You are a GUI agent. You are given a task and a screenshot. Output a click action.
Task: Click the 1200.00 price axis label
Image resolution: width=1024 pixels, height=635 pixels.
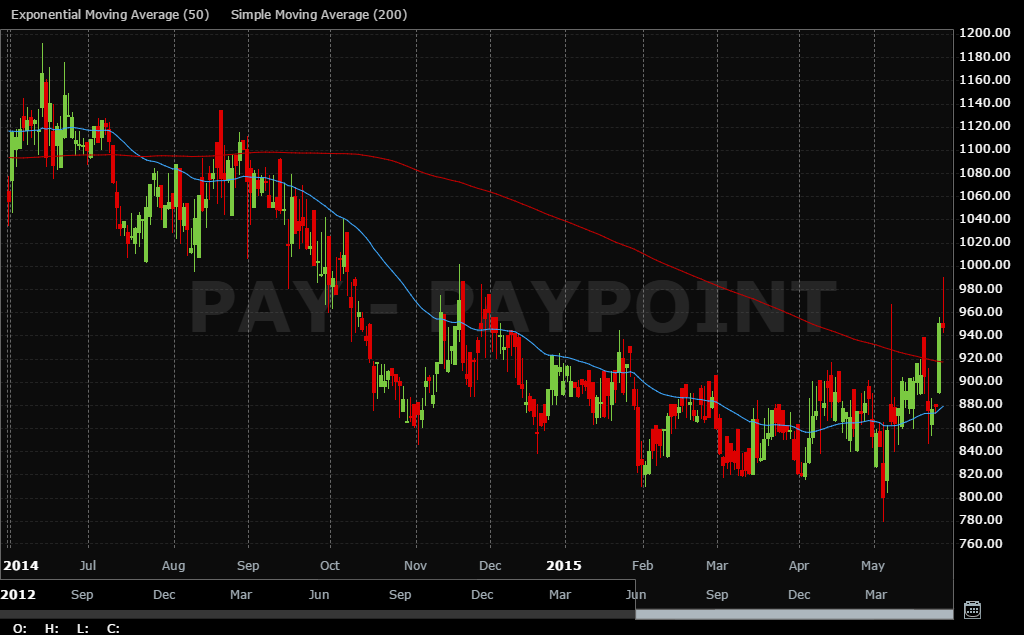(x=984, y=33)
